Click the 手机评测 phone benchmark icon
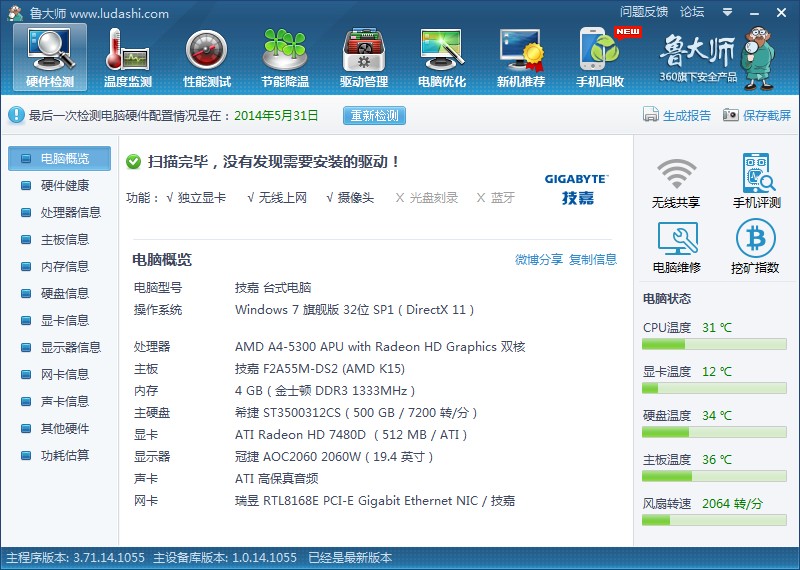 click(x=758, y=172)
